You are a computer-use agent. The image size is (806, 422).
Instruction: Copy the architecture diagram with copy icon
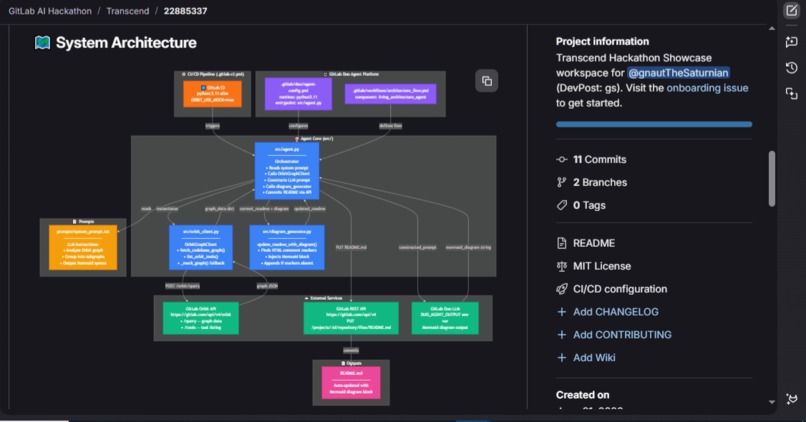tap(486, 81)
